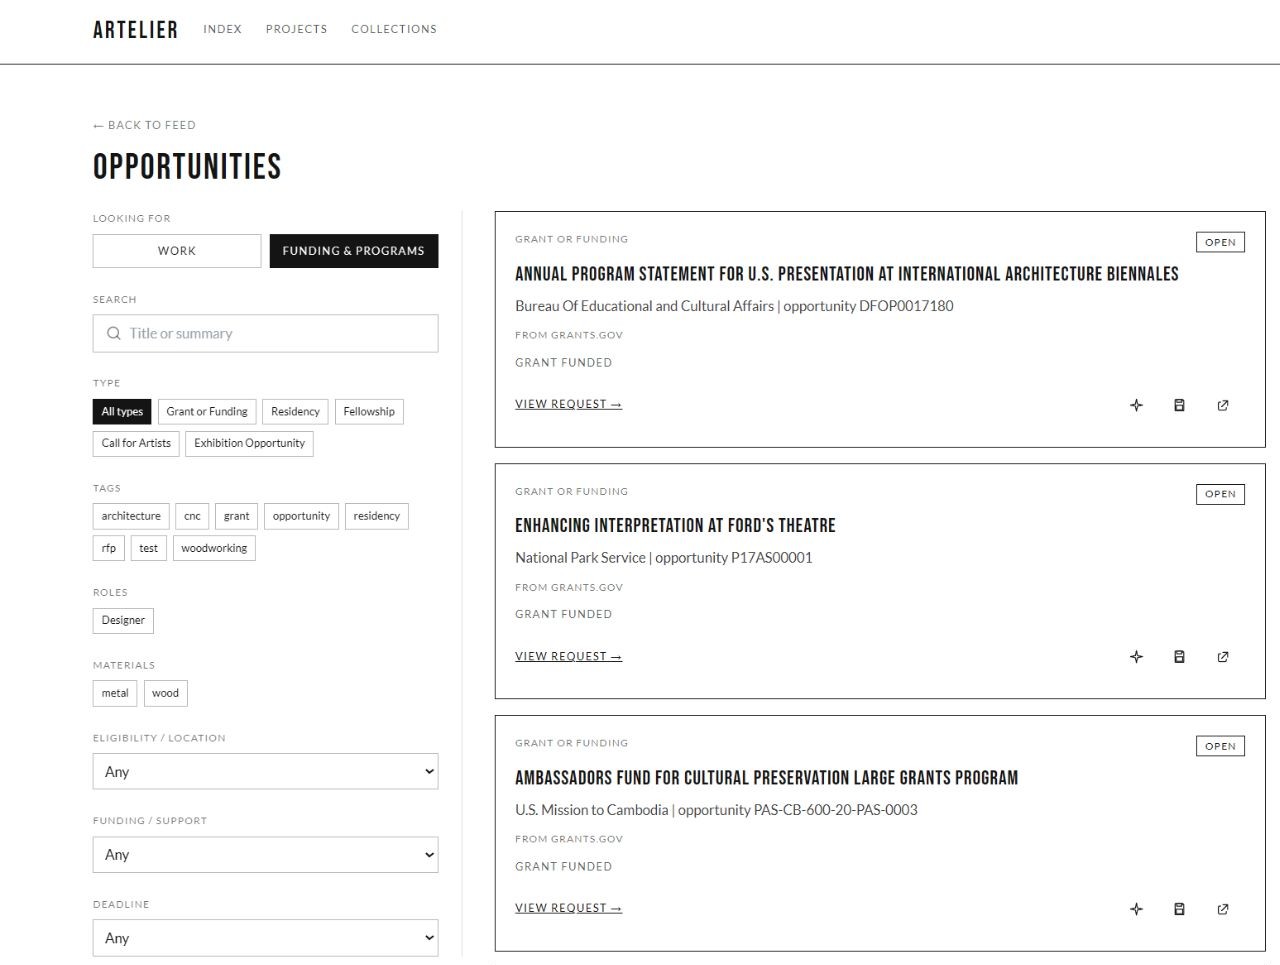Go to the Collections nav item
The height and width of the screenshot is (965, 1280).
tap(394, 29)
